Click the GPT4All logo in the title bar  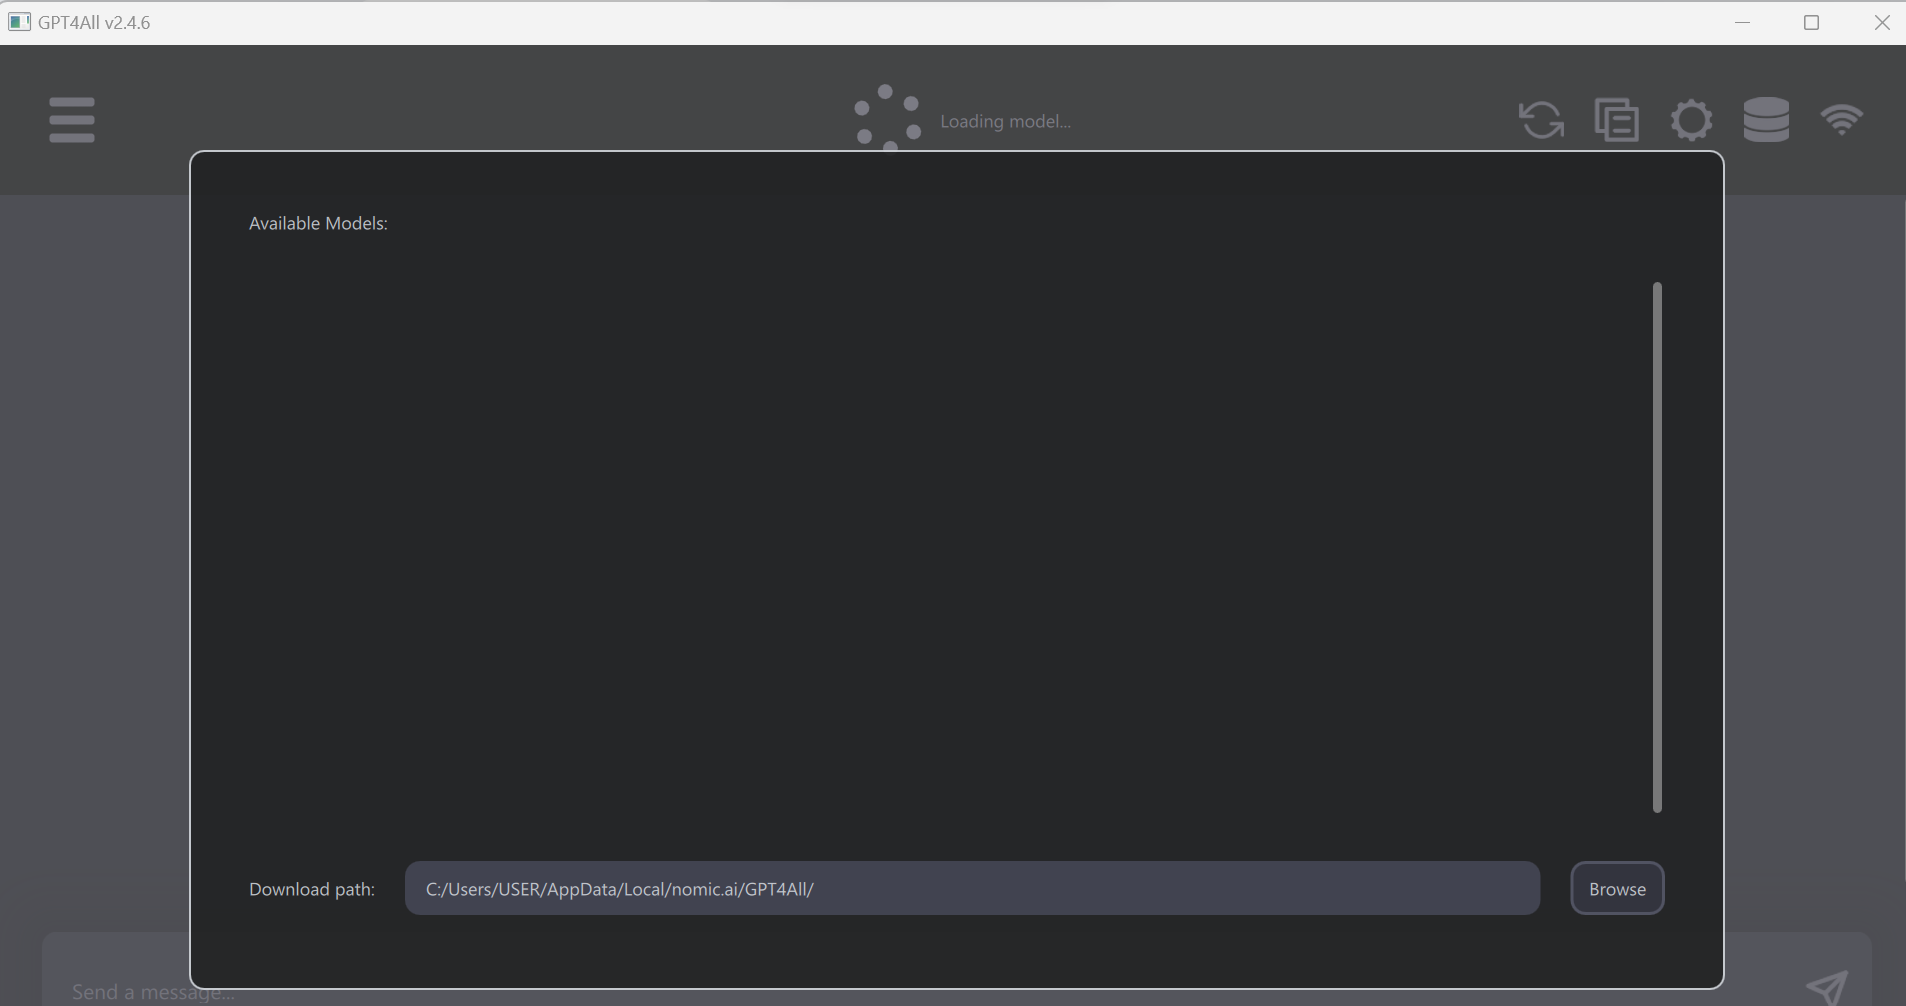coord(19,21)
